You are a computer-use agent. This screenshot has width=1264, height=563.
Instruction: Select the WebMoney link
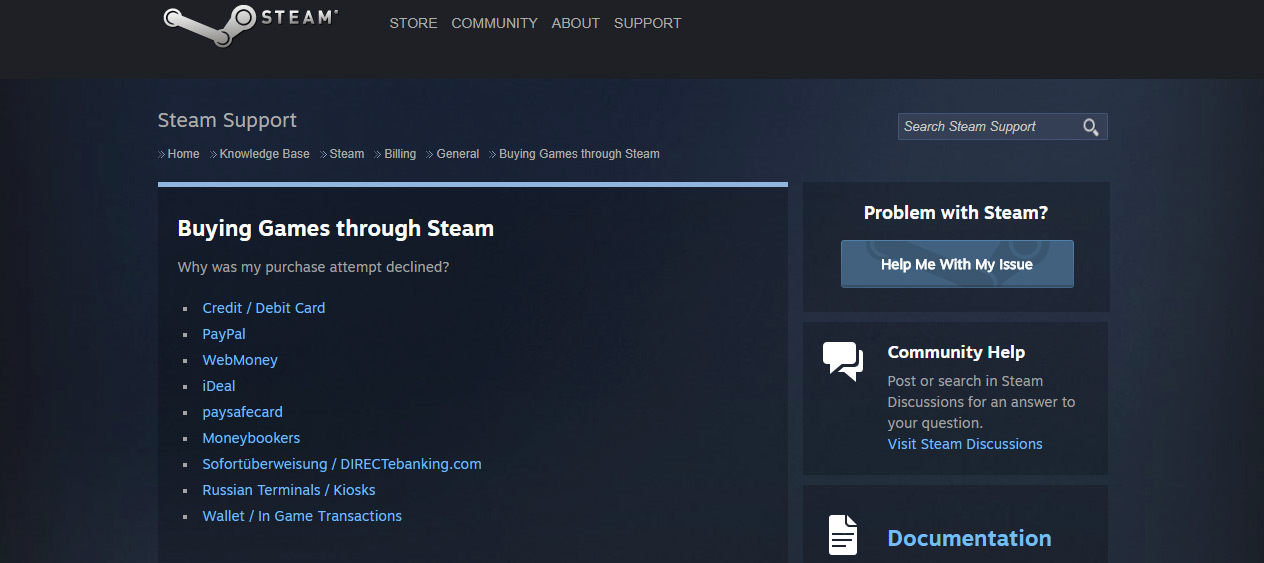click(240, 360)
